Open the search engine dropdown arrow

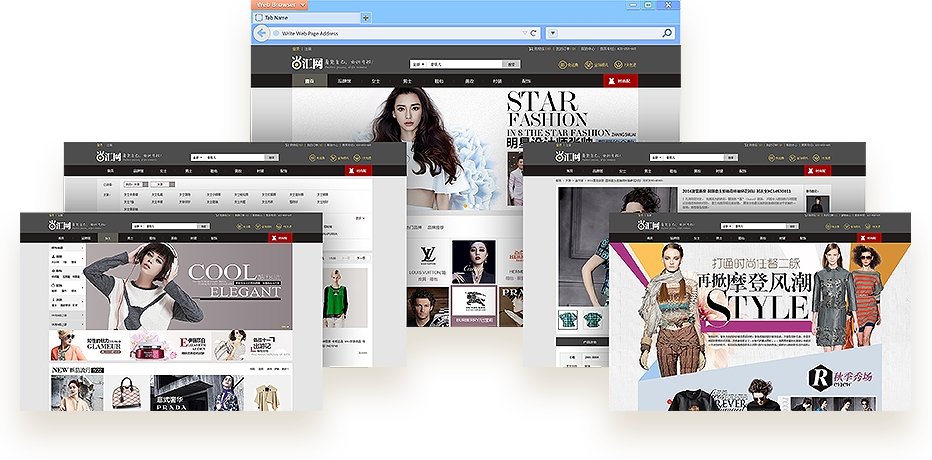553,33
